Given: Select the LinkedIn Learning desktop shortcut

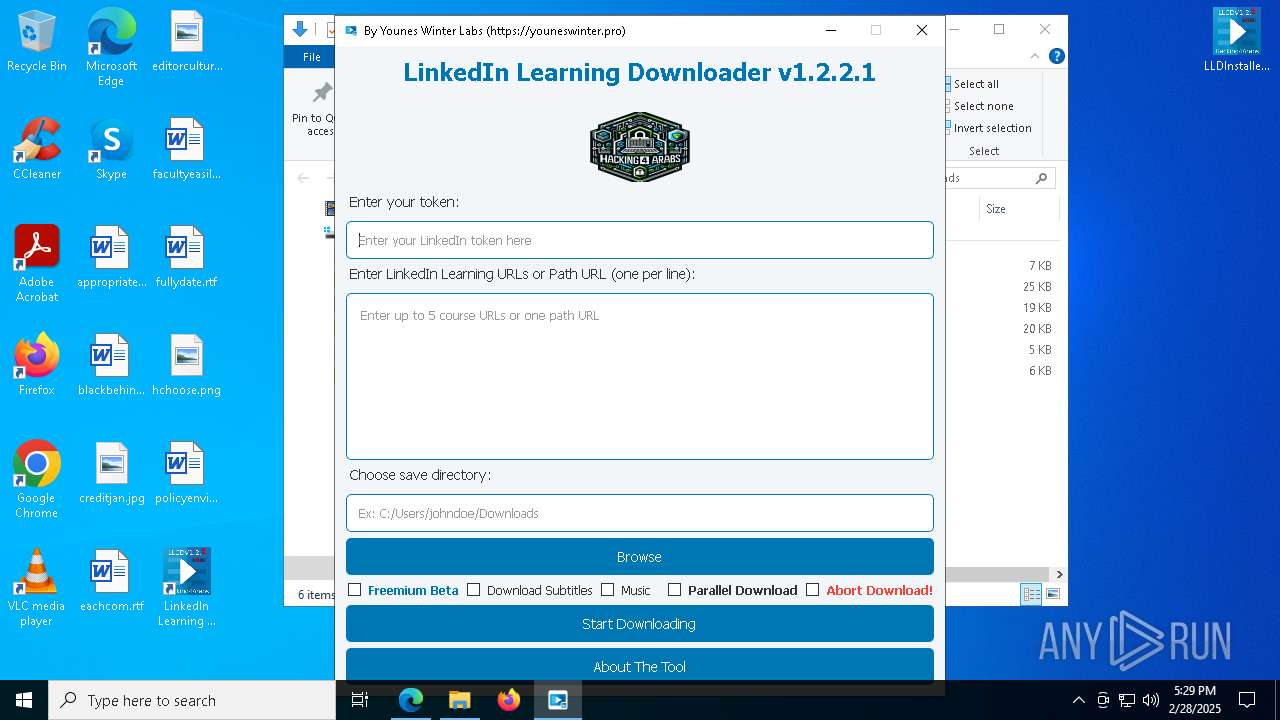Looking at the screenshot, I should point(187,587).
